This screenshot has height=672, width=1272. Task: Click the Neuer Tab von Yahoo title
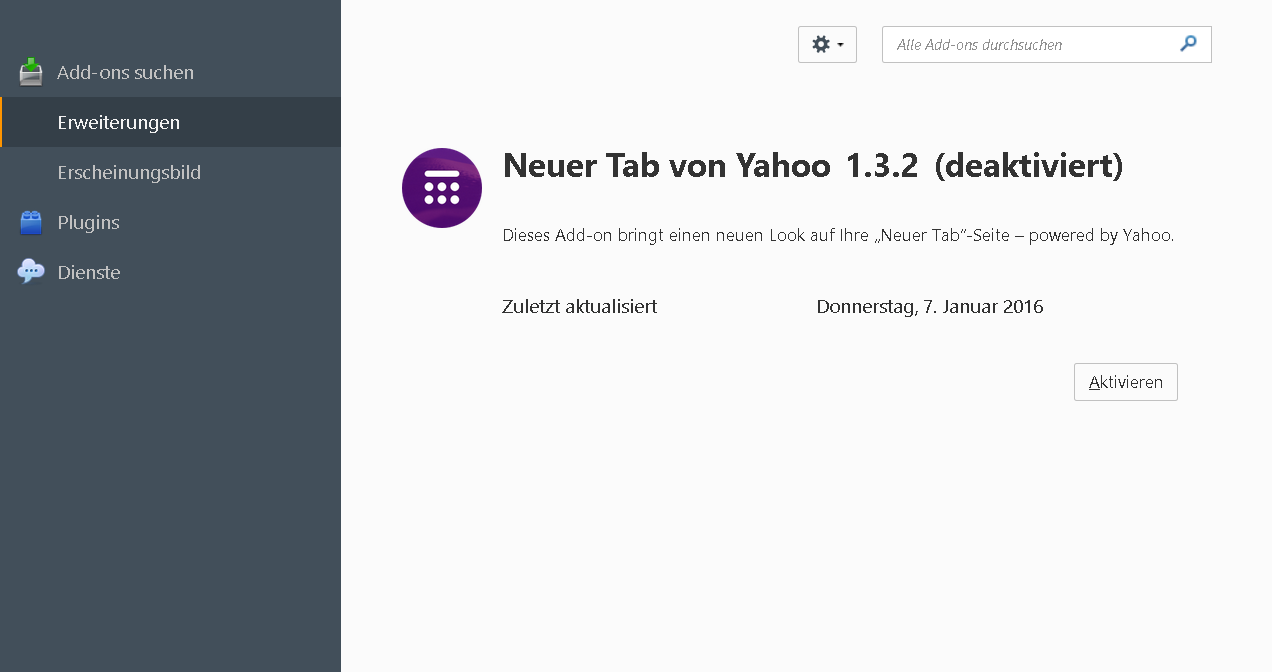point(666,166)
